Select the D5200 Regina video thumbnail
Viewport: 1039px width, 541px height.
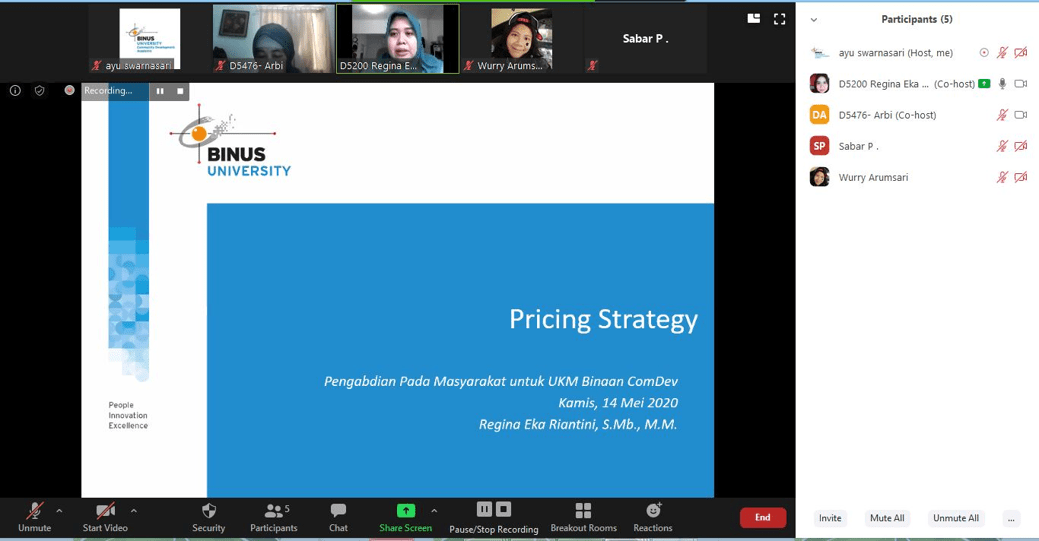397,39
